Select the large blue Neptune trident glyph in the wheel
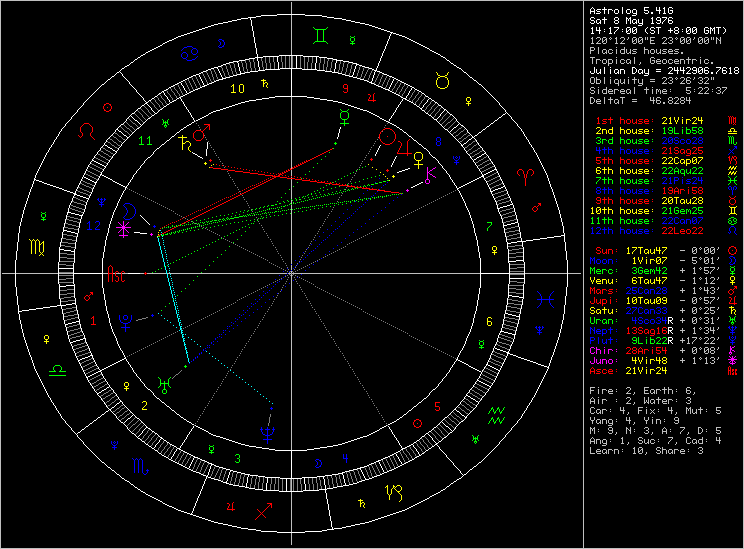The height and width of the screenshot is (549, 744). 268,435
